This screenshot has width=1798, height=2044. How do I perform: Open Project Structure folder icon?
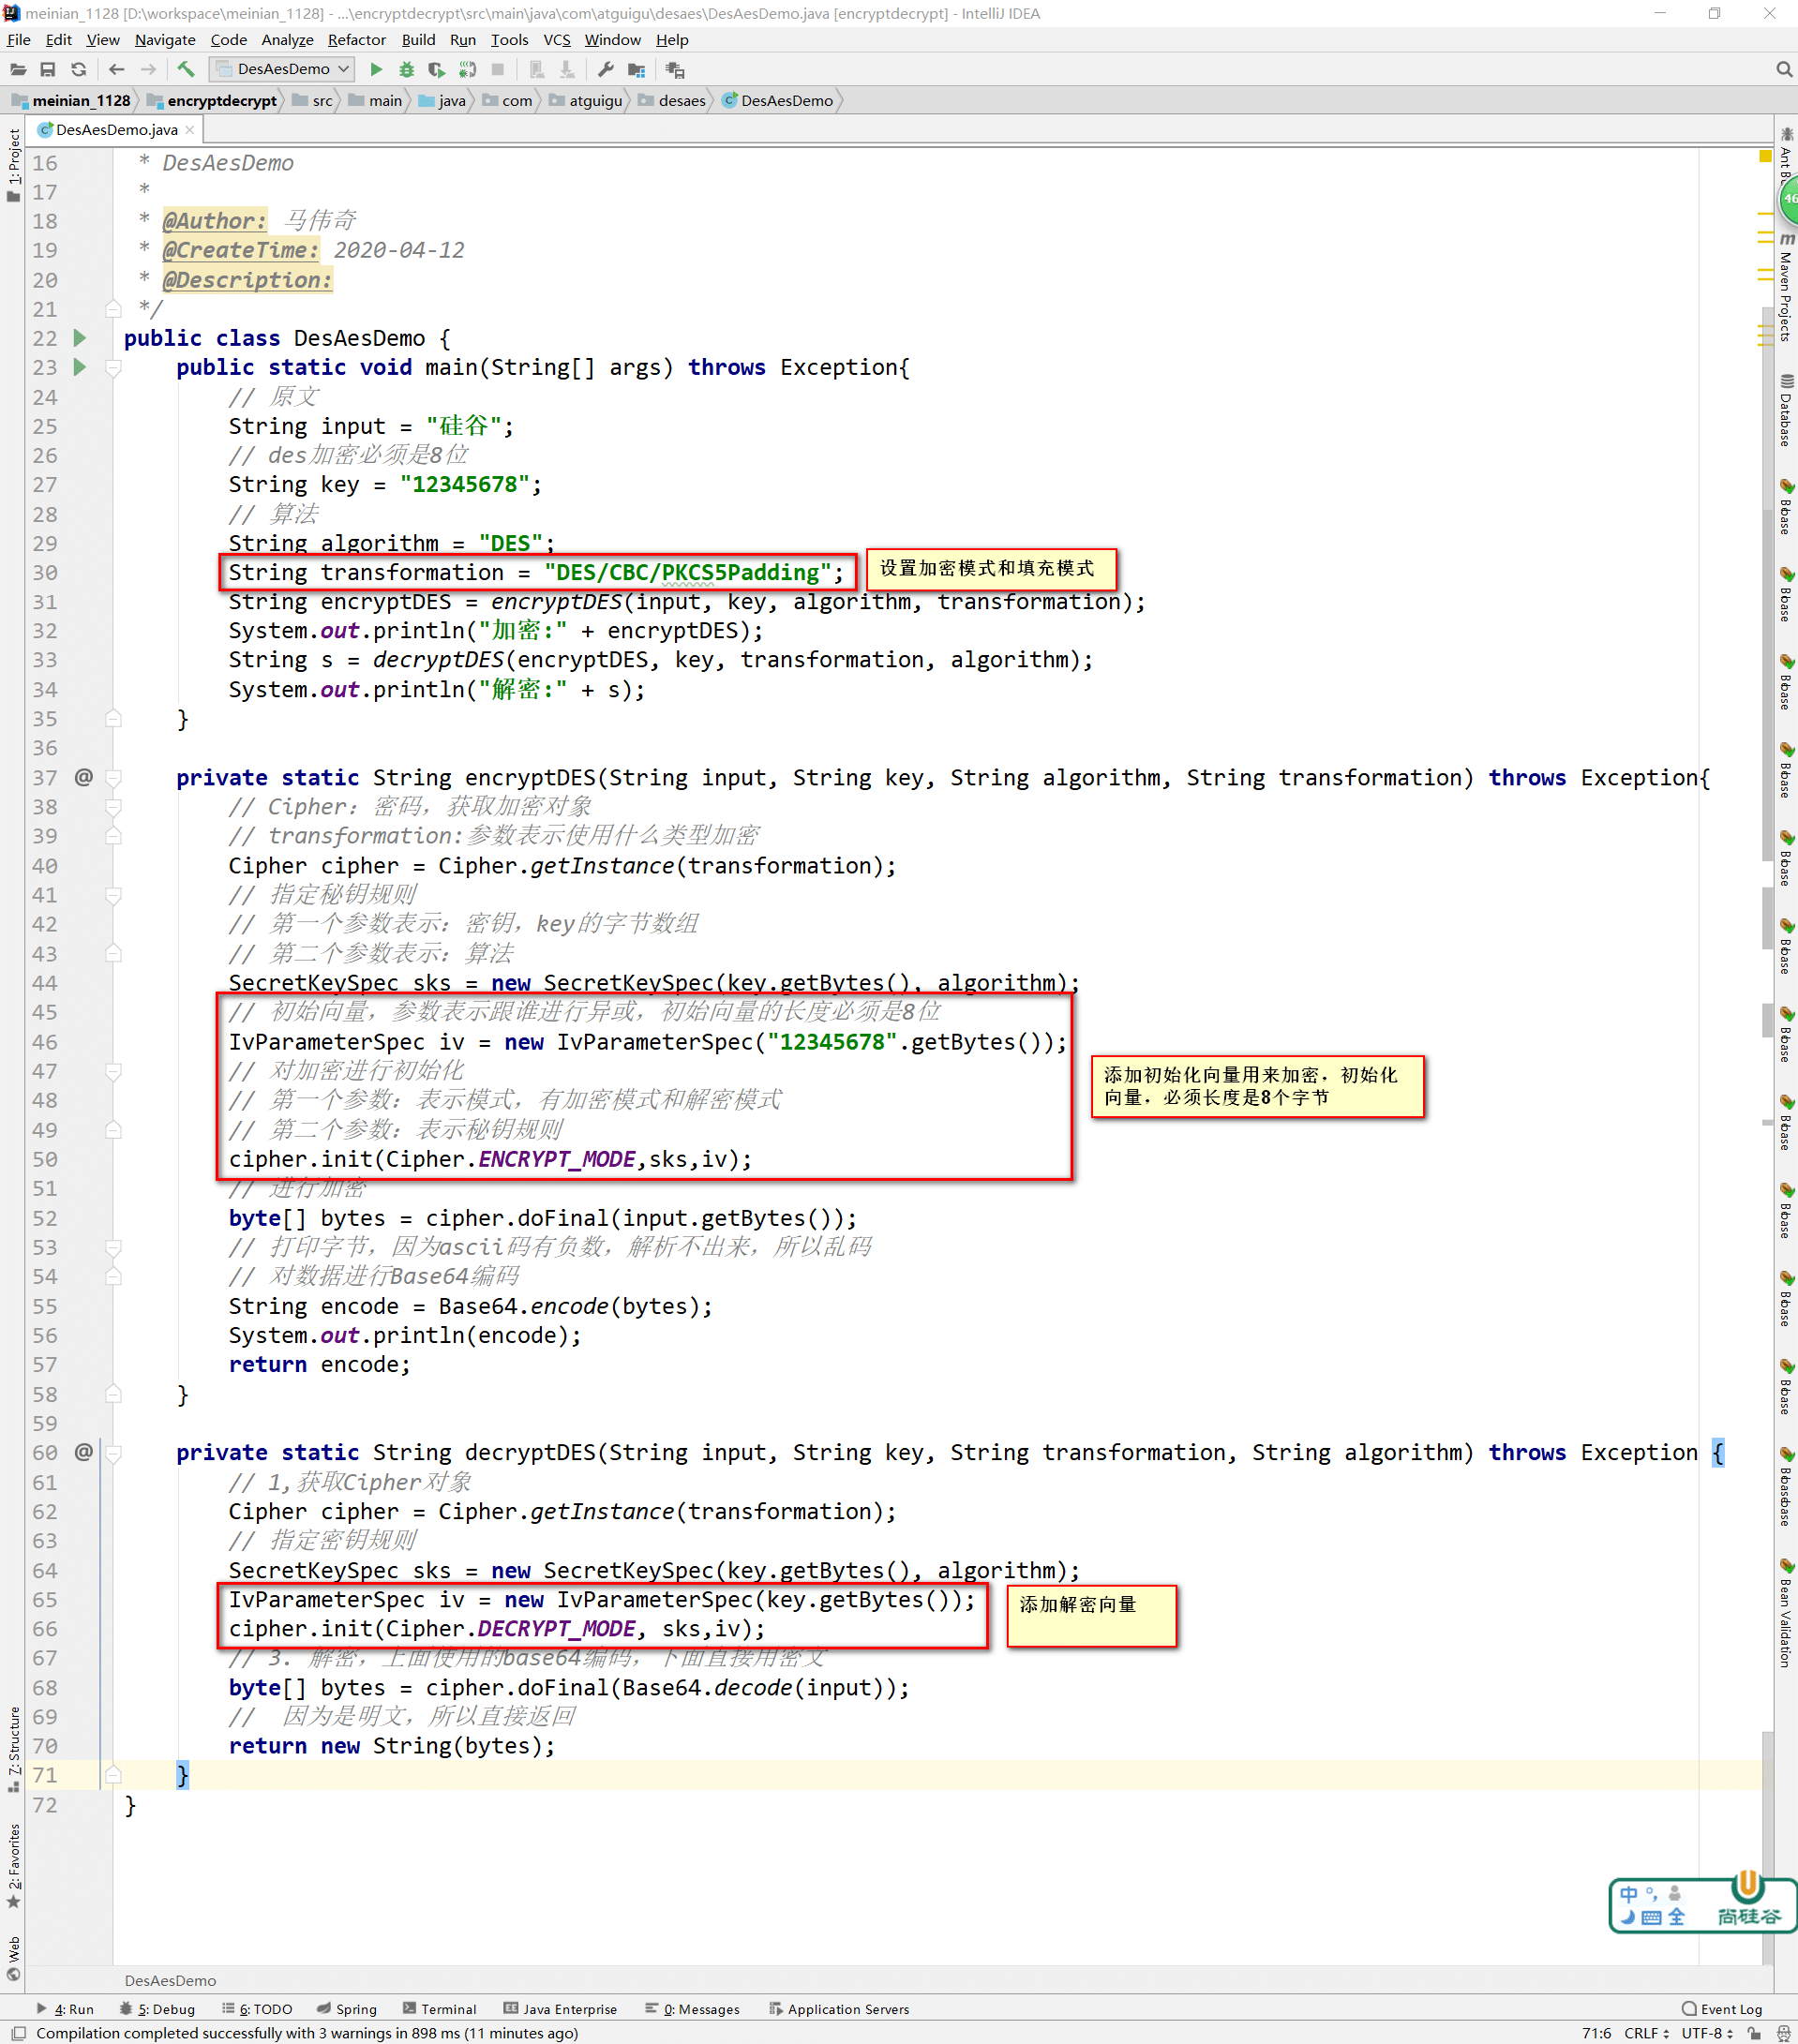tap(636, 69)
